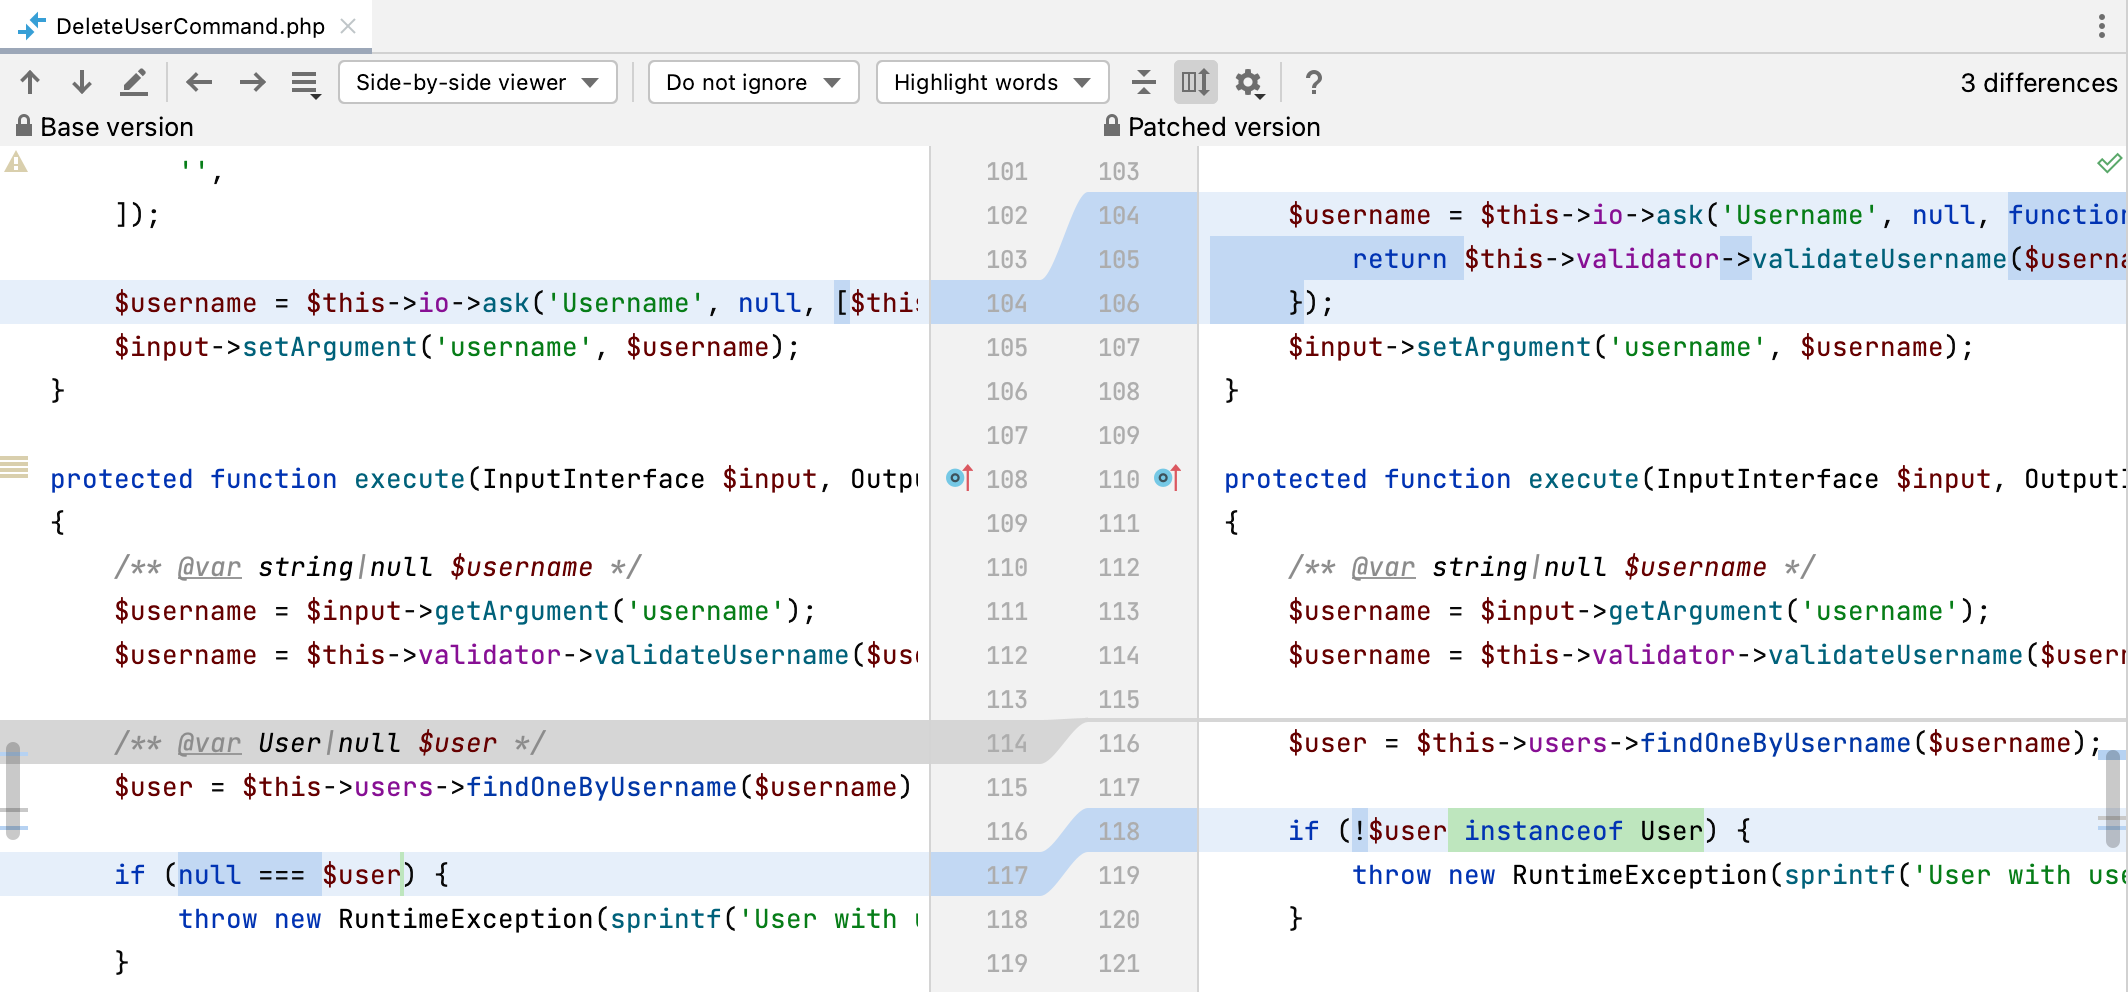Click 'setArgument' in the base pane
Image resolution: width=2128 pixels, height=992 pixels.
329,347
